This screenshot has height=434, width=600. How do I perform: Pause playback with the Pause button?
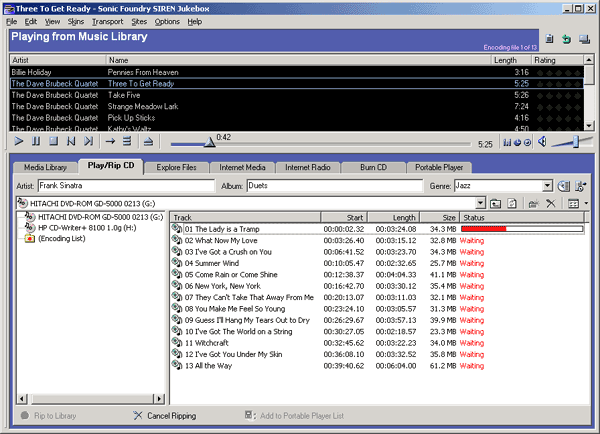tap(36, 142)
